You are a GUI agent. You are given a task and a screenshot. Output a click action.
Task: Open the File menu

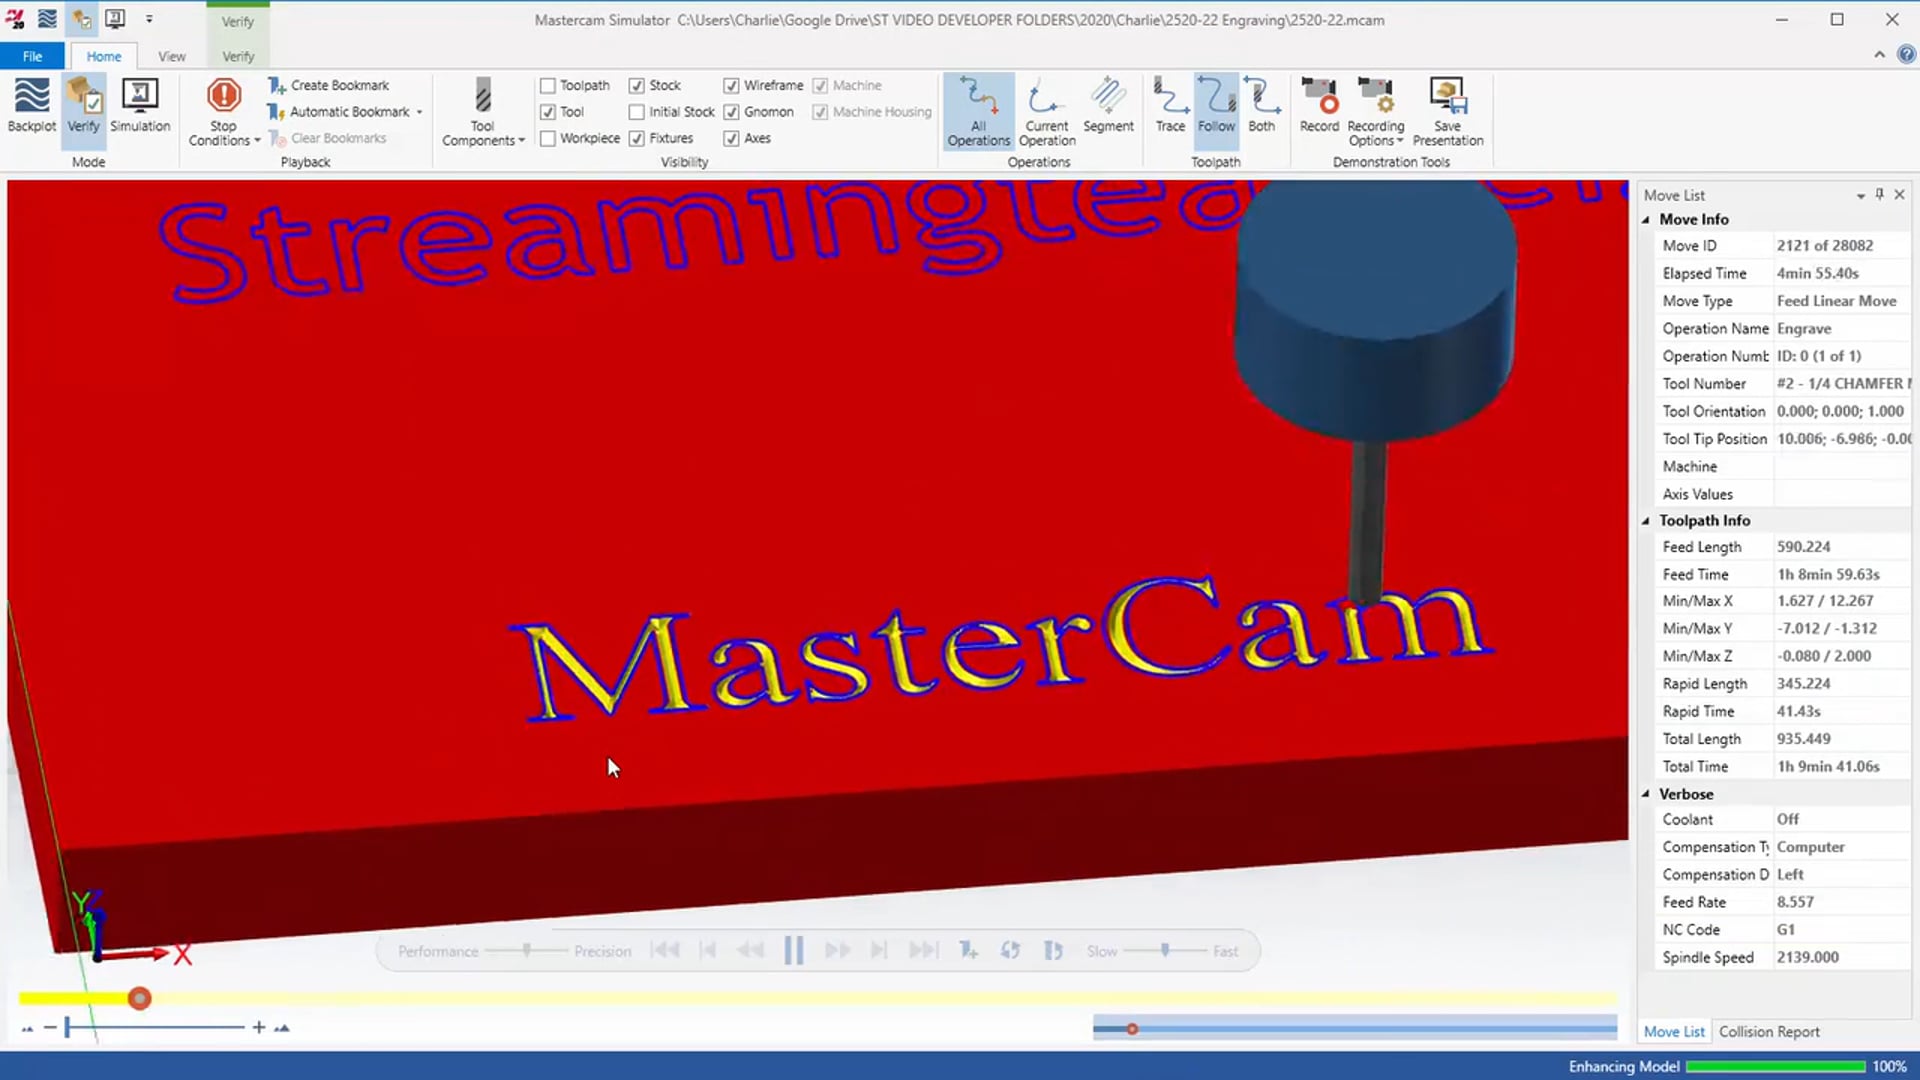[32, 56]
